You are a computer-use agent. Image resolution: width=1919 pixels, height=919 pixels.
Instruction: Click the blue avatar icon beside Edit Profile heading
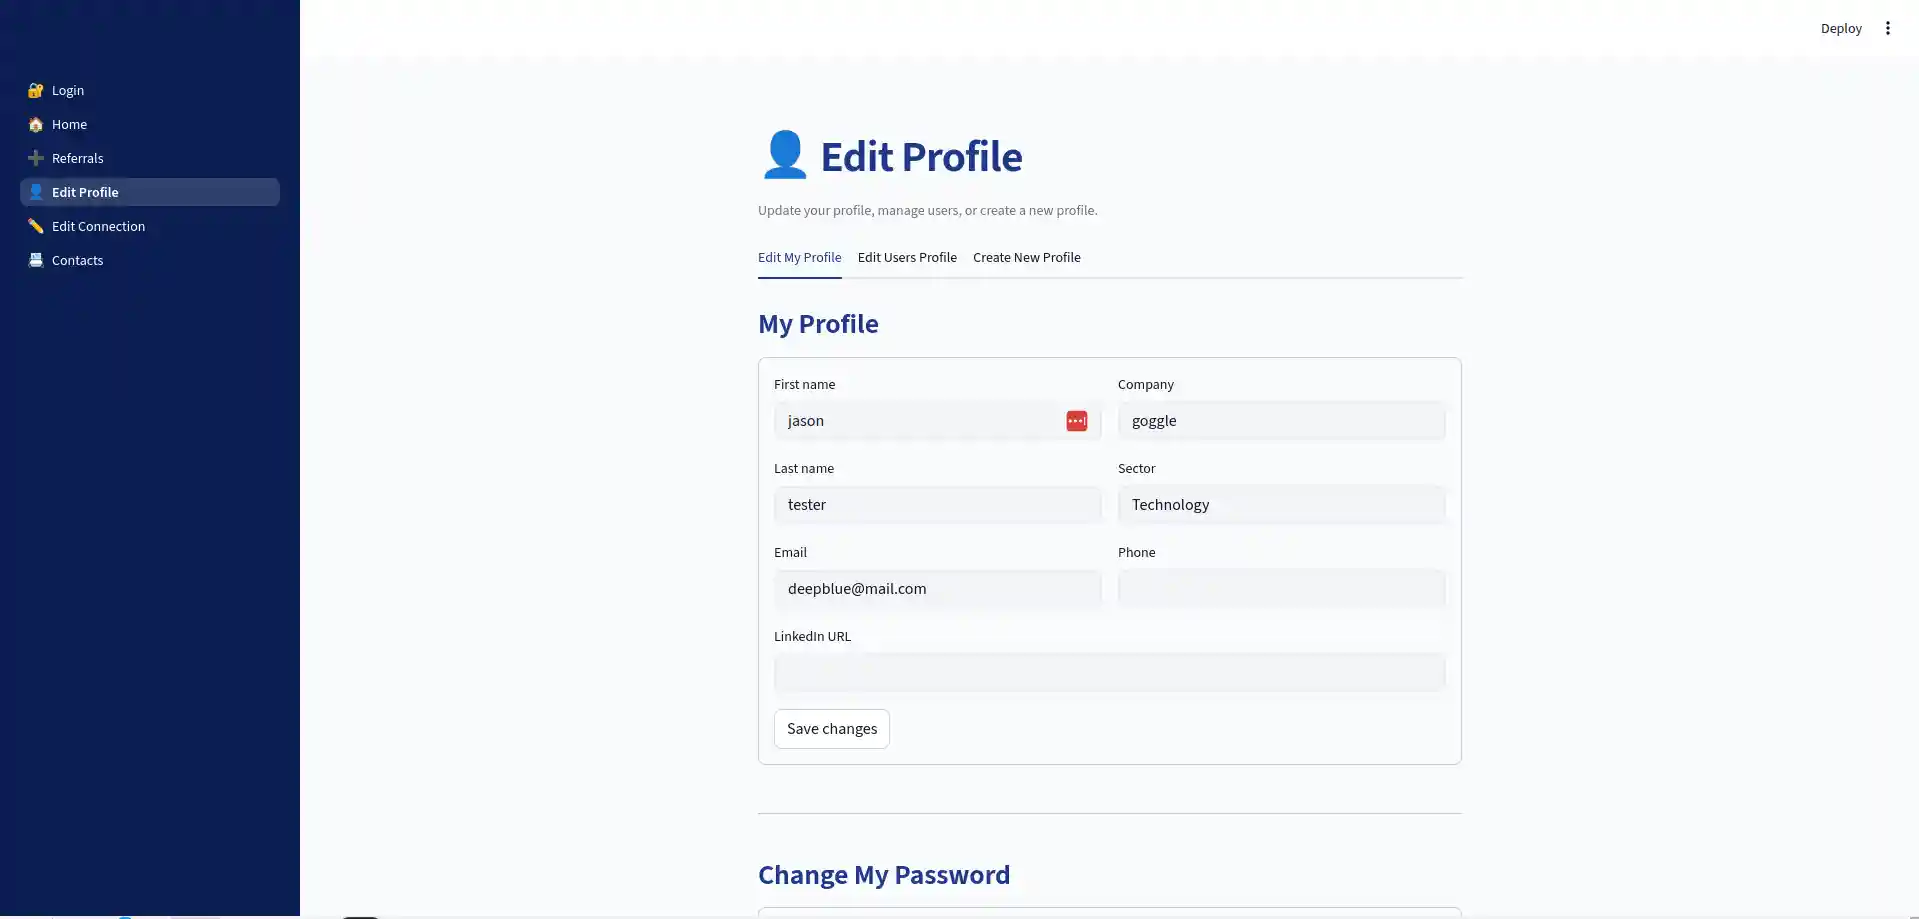click(784, 153)
